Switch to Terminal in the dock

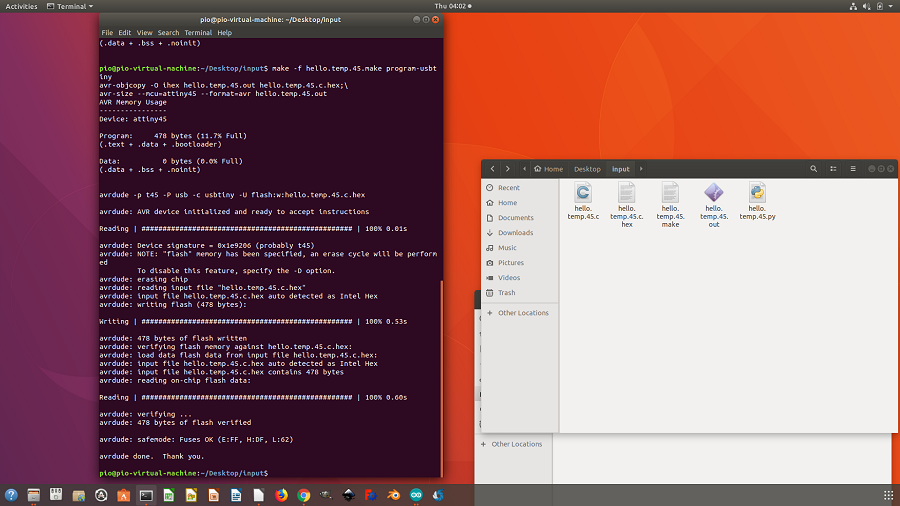click(146, 495)
